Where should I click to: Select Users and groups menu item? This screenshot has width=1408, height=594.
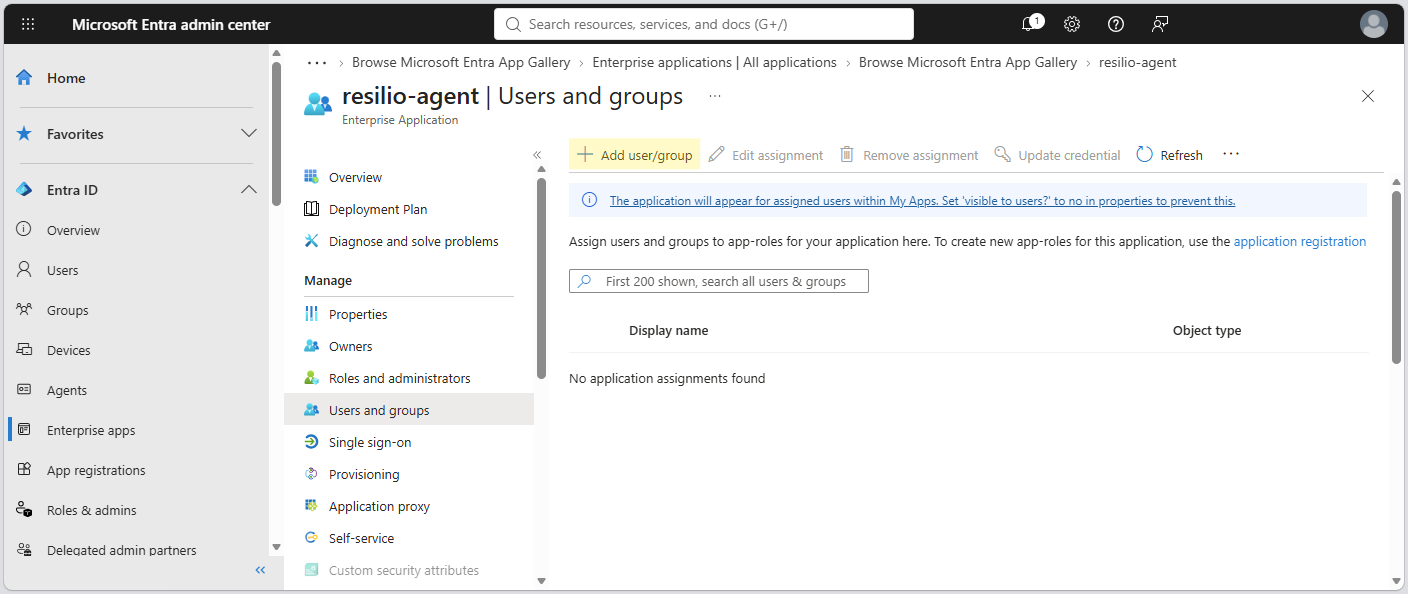409,410
